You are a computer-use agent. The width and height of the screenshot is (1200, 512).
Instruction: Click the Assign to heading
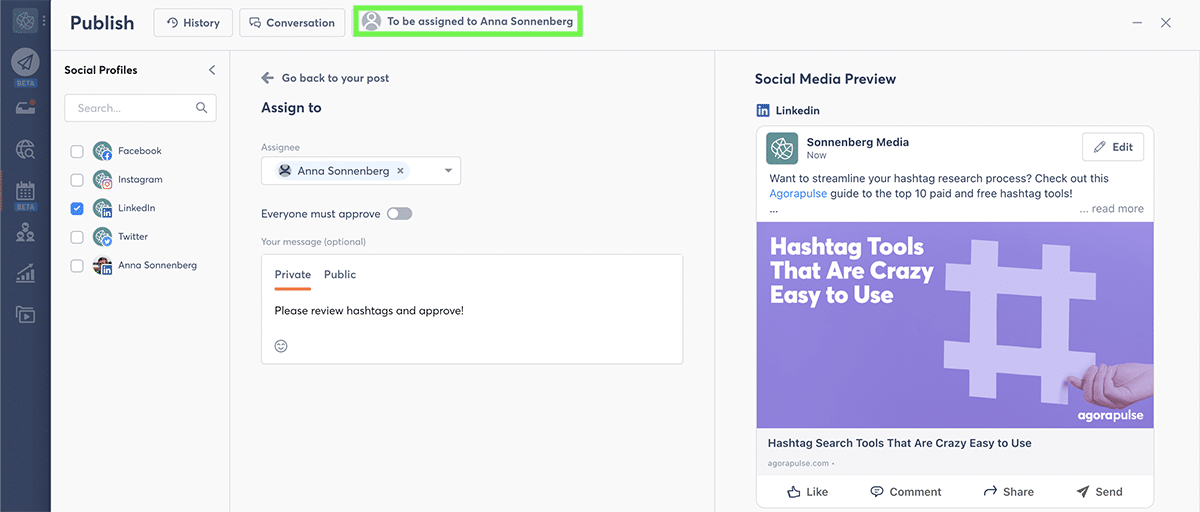[291, 108]
